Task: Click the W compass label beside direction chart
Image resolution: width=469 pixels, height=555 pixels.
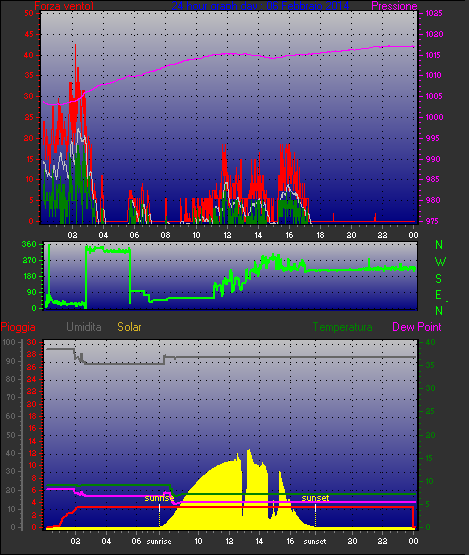Action: coord(440,262)
